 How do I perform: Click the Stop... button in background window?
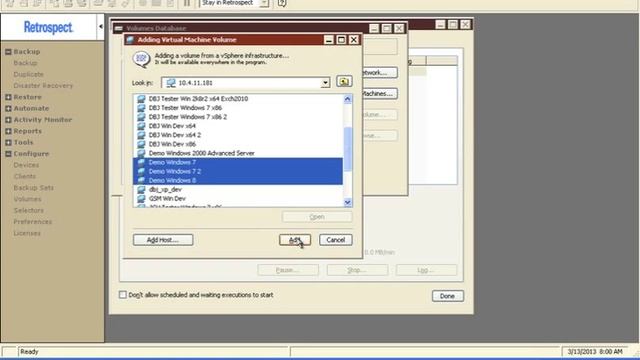pos(357,270)
